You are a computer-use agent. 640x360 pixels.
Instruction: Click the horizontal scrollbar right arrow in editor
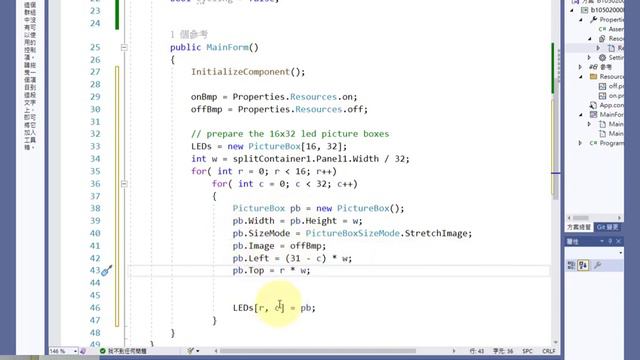(x=453, y=351)
